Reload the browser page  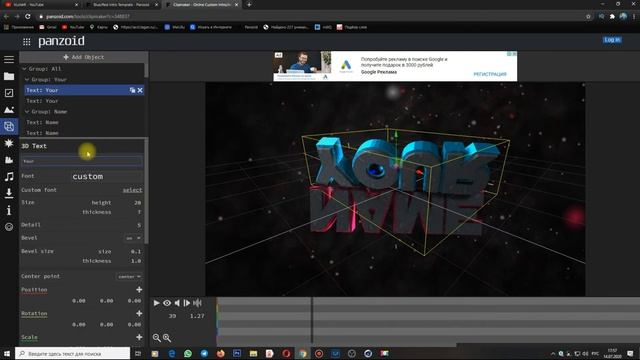coord(27,16)
